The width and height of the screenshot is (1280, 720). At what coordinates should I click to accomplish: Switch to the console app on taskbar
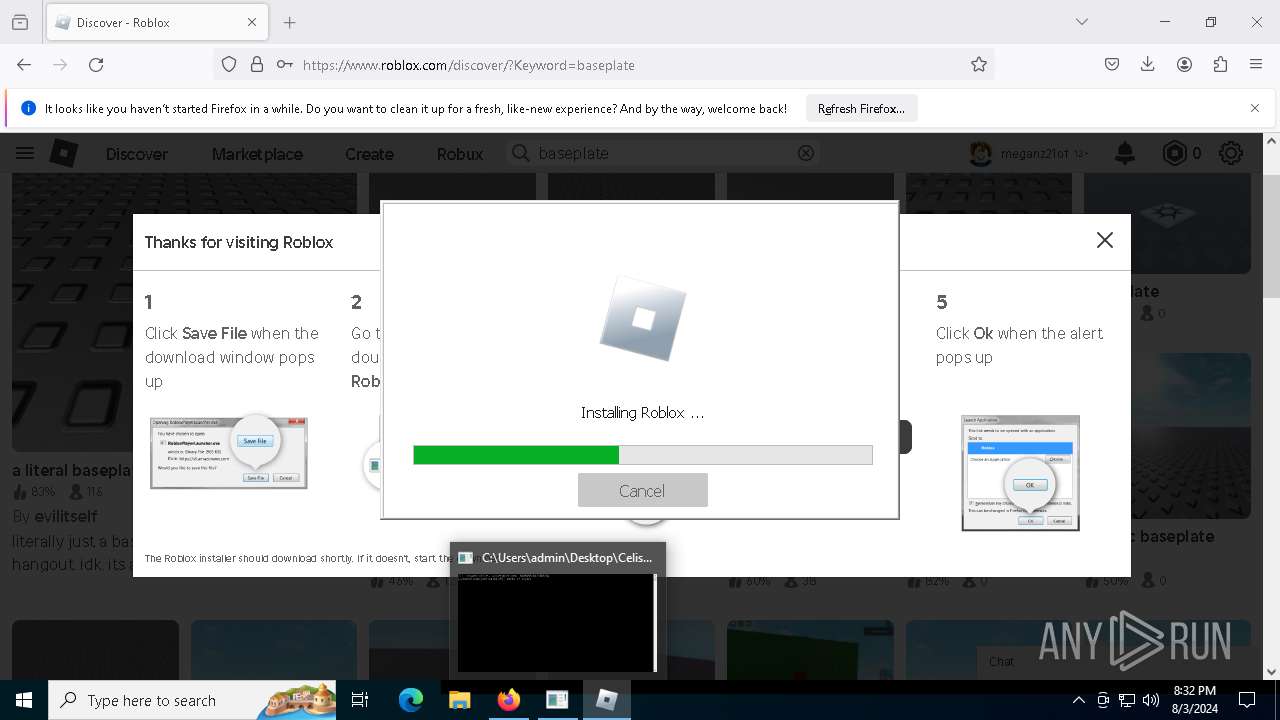tap(557, 700)
